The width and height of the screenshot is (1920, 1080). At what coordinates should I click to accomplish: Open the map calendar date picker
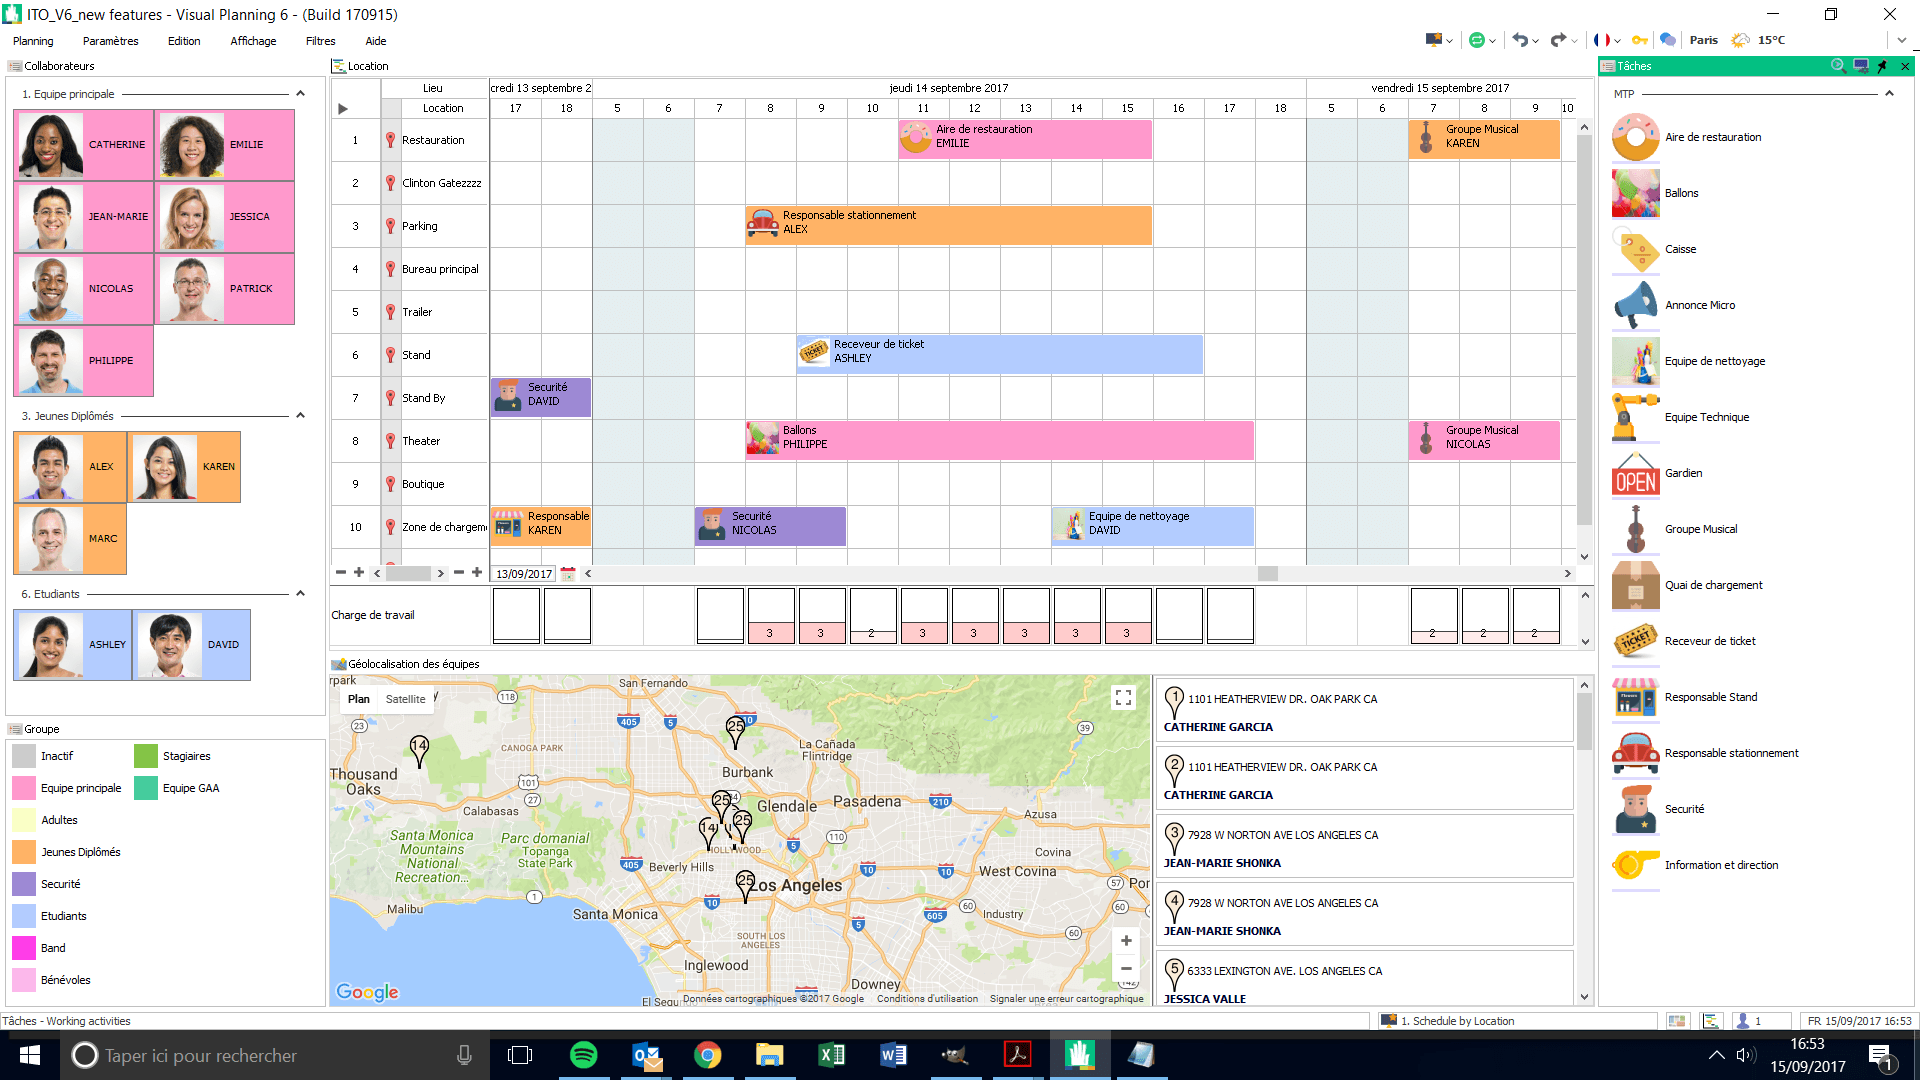click(568, 573)
